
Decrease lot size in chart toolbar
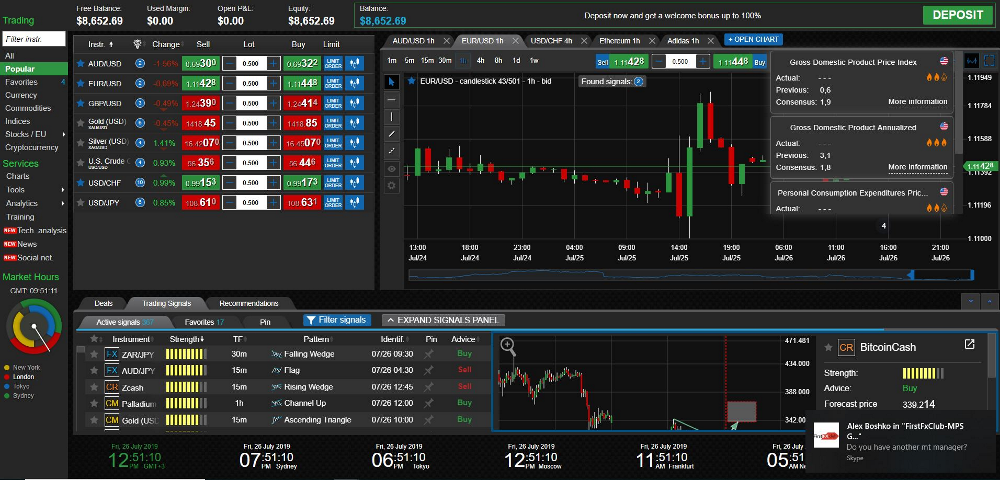(658, 62)
